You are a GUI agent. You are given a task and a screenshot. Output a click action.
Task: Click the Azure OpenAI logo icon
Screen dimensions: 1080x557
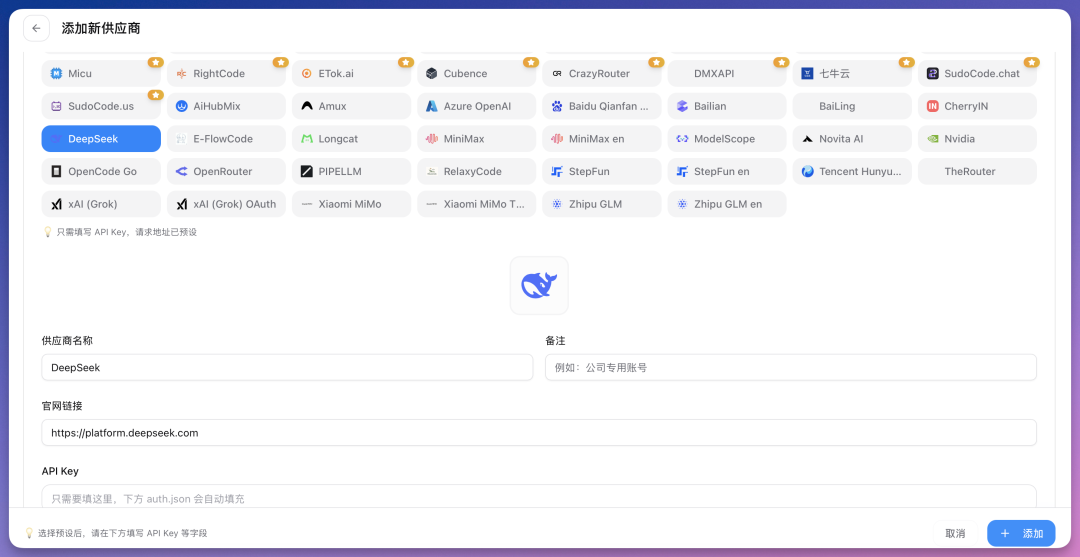click(x=432, y=106)
